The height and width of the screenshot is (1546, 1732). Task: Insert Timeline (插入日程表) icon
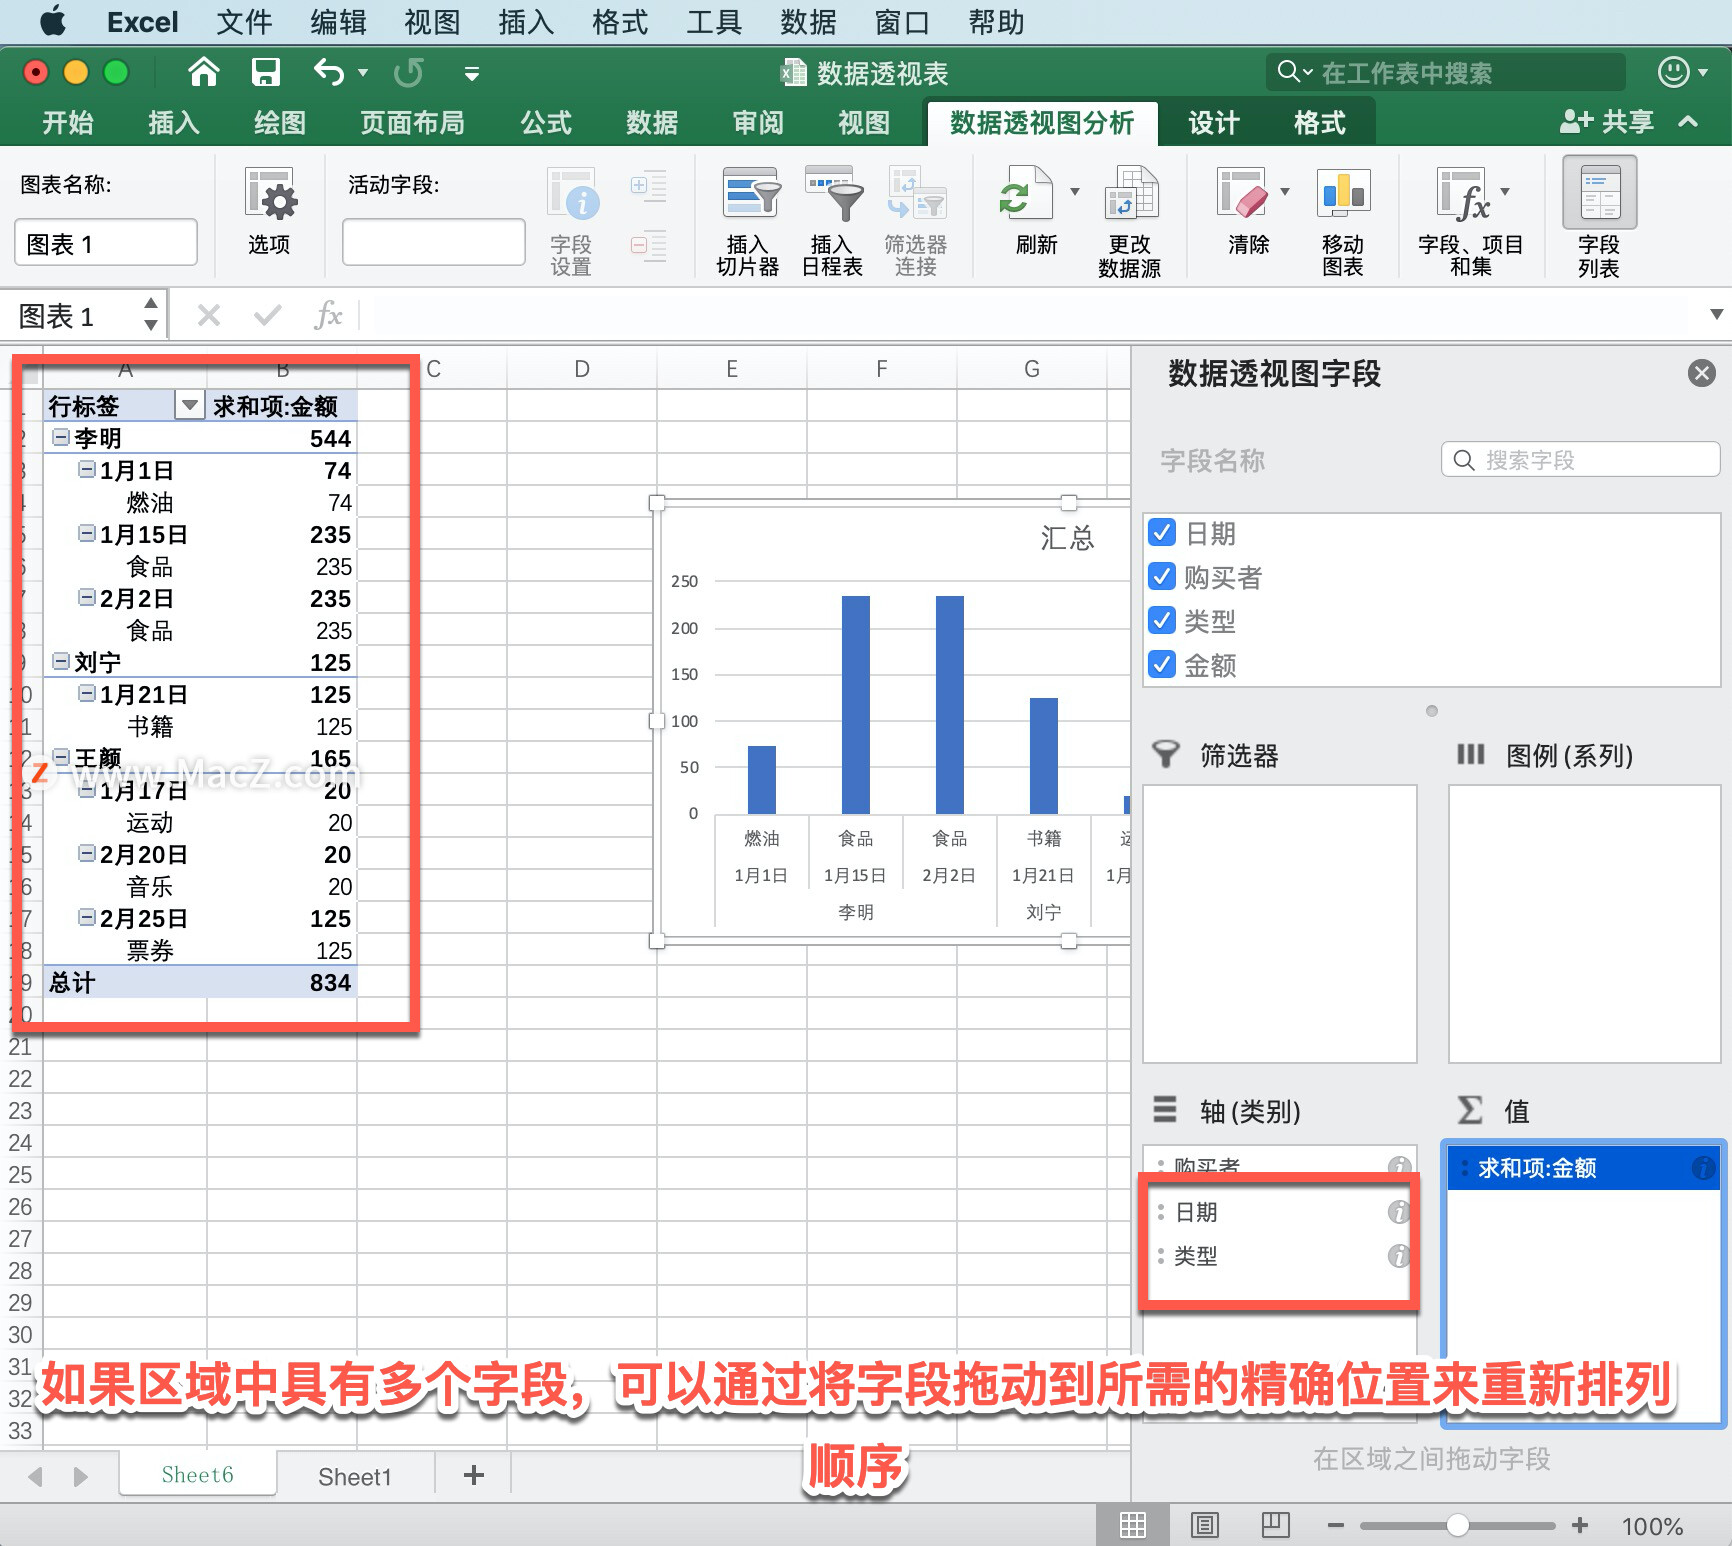[x=834, y=193]
